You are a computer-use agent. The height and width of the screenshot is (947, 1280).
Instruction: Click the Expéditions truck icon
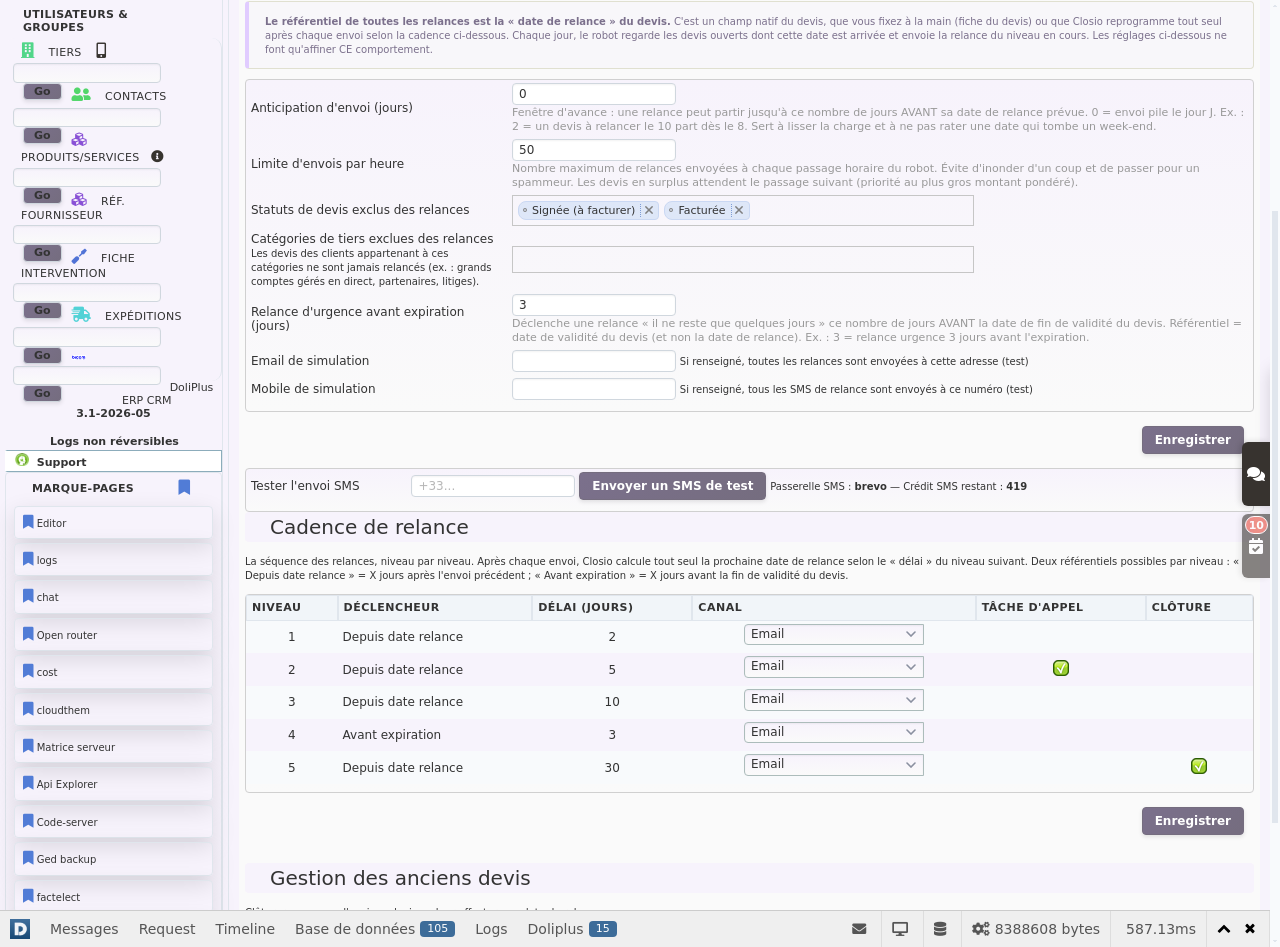coord(81,314)
